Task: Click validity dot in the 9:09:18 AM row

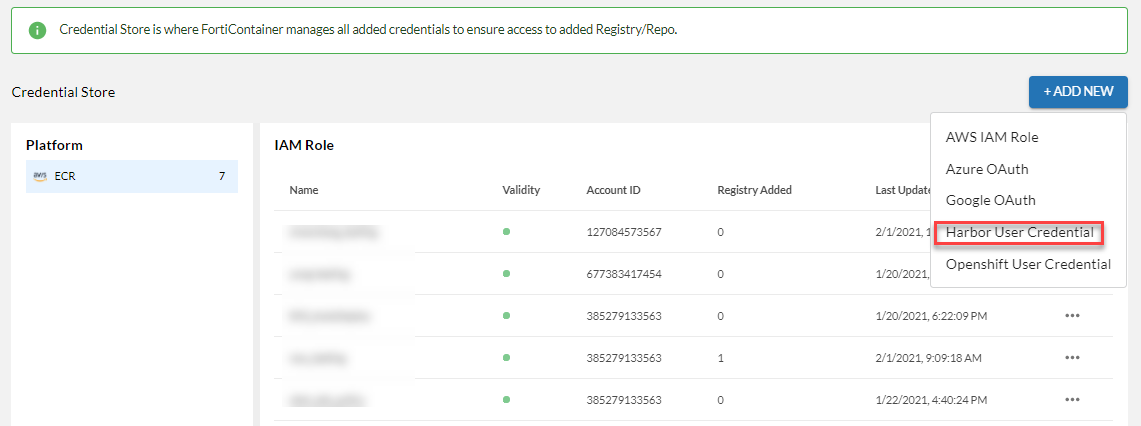Action: tap(507, 358)
